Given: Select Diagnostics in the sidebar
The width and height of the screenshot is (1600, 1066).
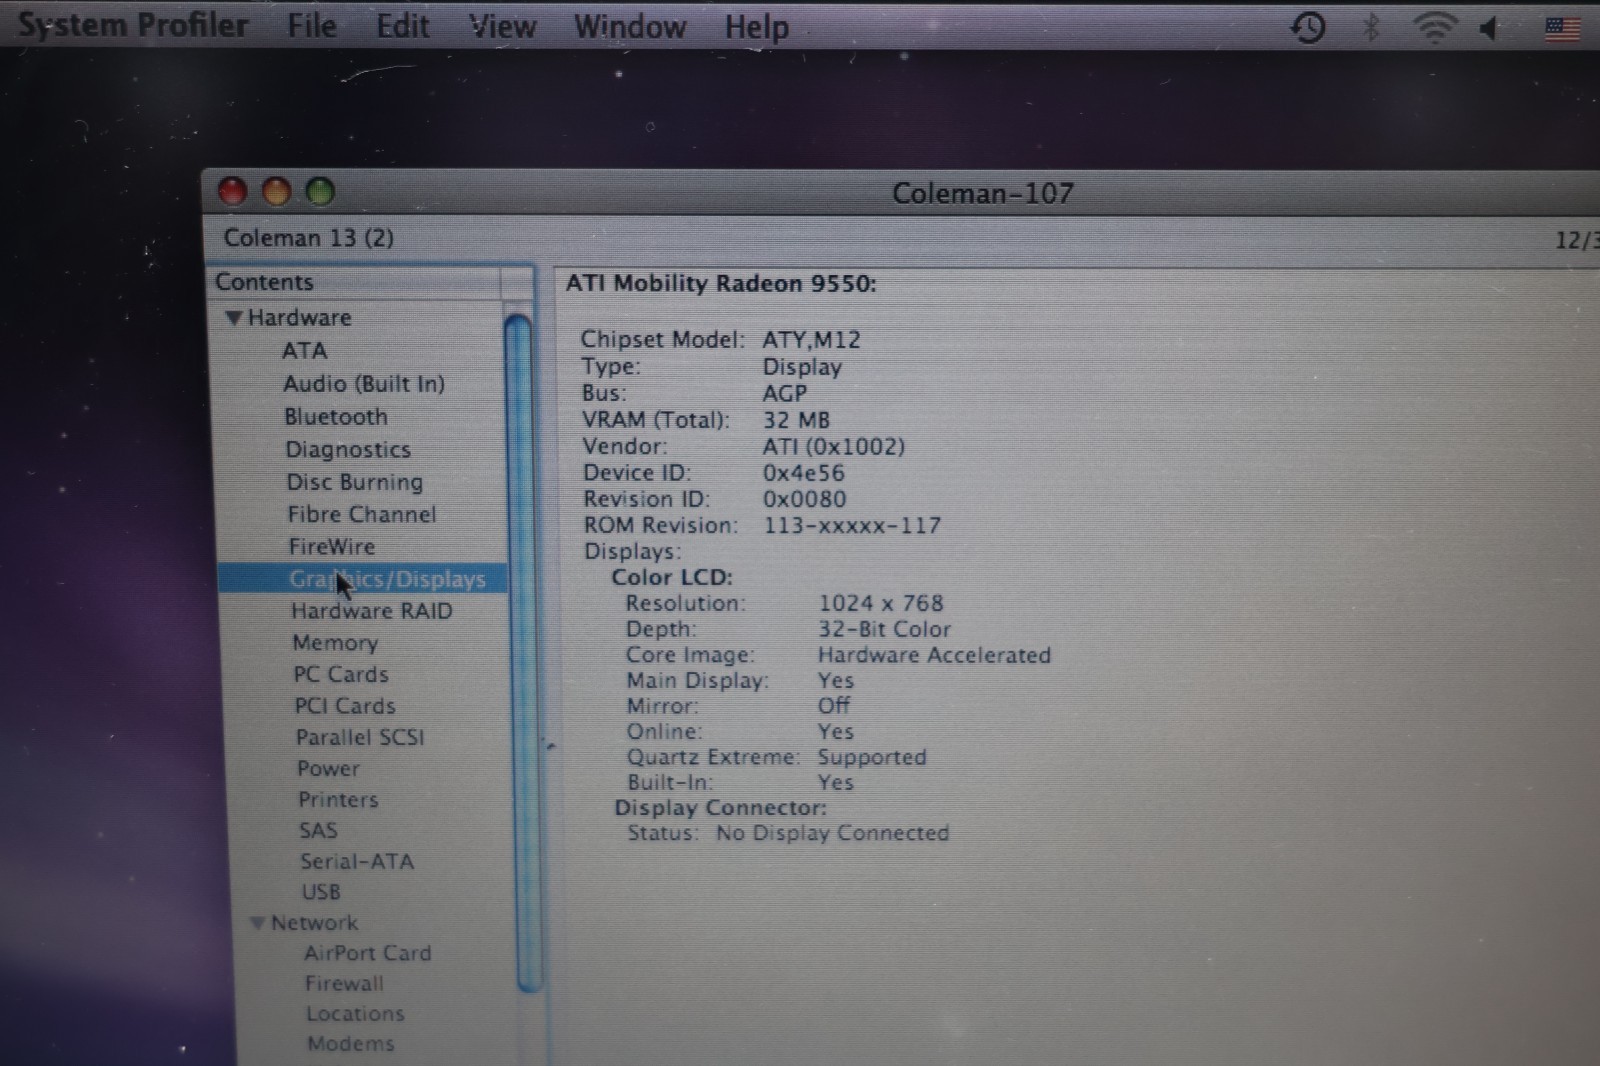Looking at the screenshot, I should [348, 450].
